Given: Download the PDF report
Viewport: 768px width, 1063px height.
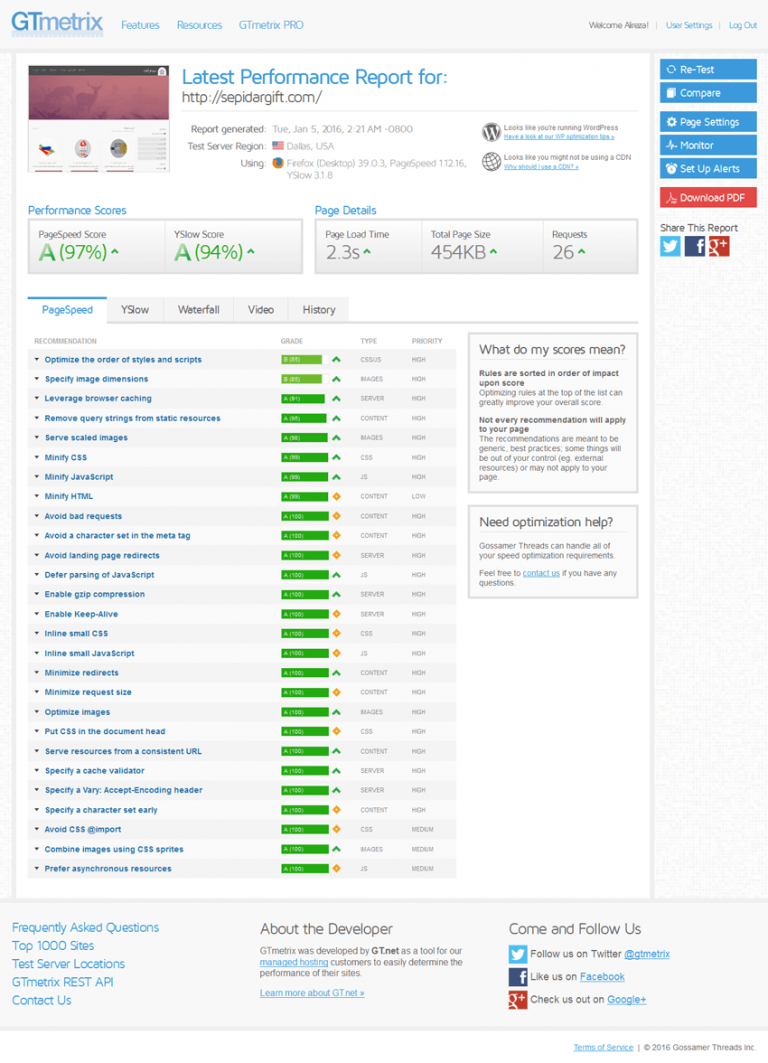Looking at the screenshot, I should tap(708, 198).
